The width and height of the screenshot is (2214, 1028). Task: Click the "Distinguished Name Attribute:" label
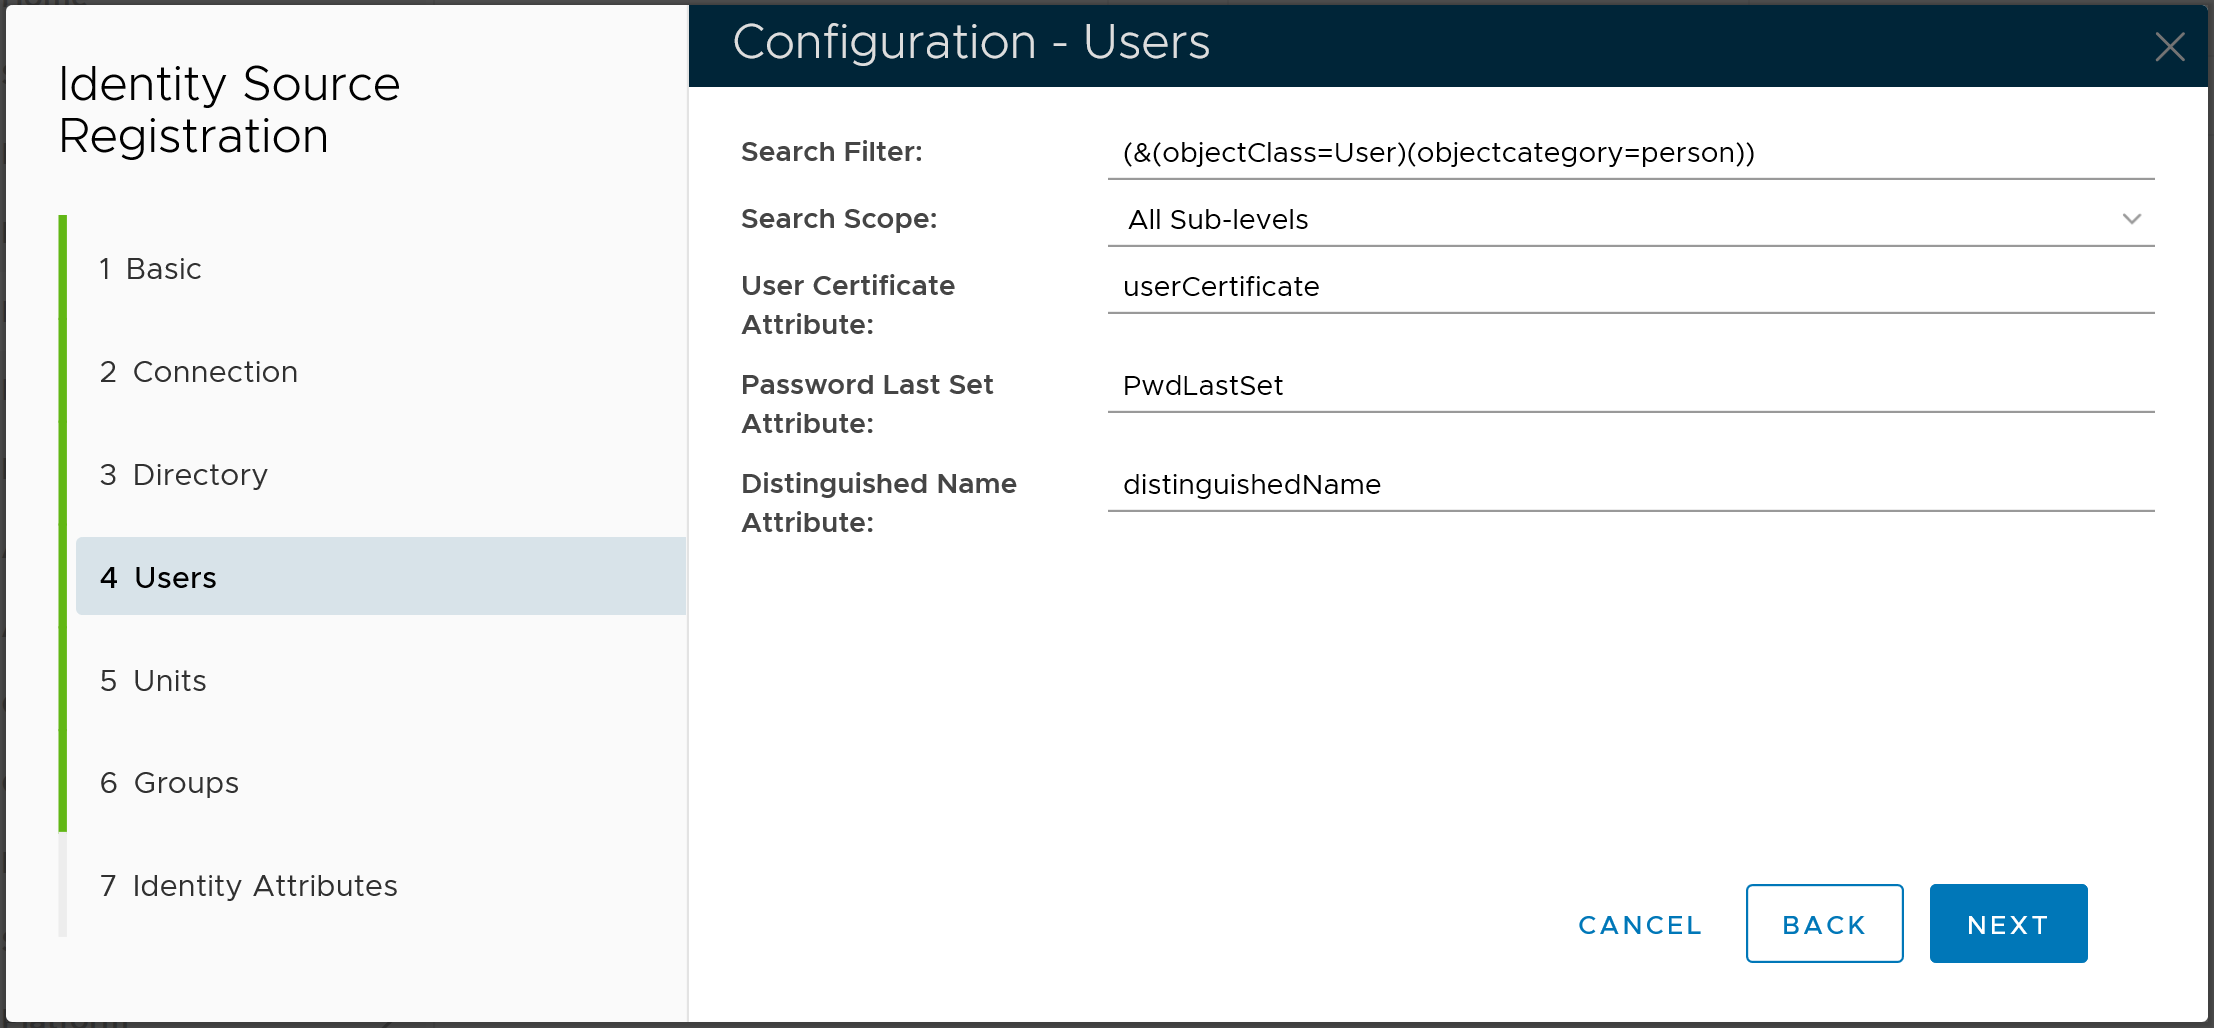[878, 503]
